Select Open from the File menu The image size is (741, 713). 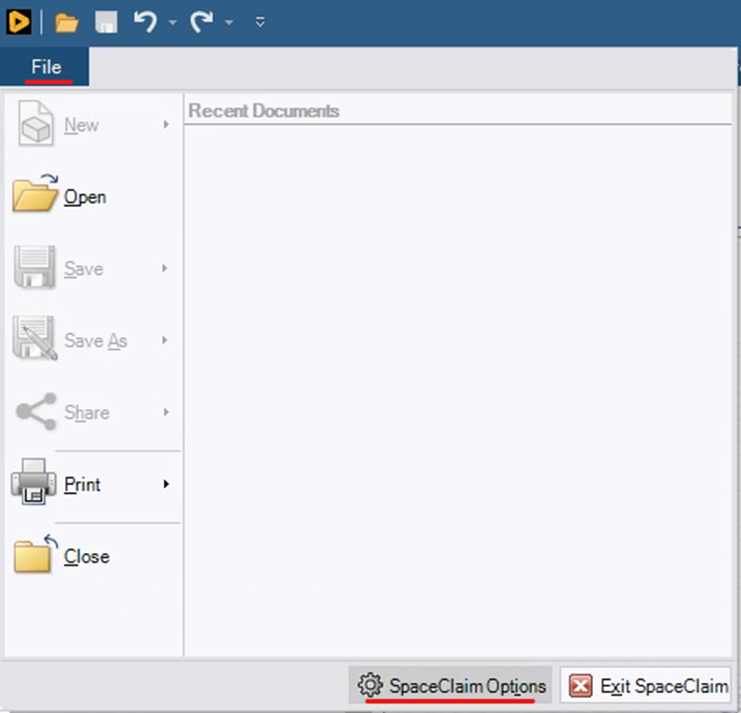[x=85, y=197]
